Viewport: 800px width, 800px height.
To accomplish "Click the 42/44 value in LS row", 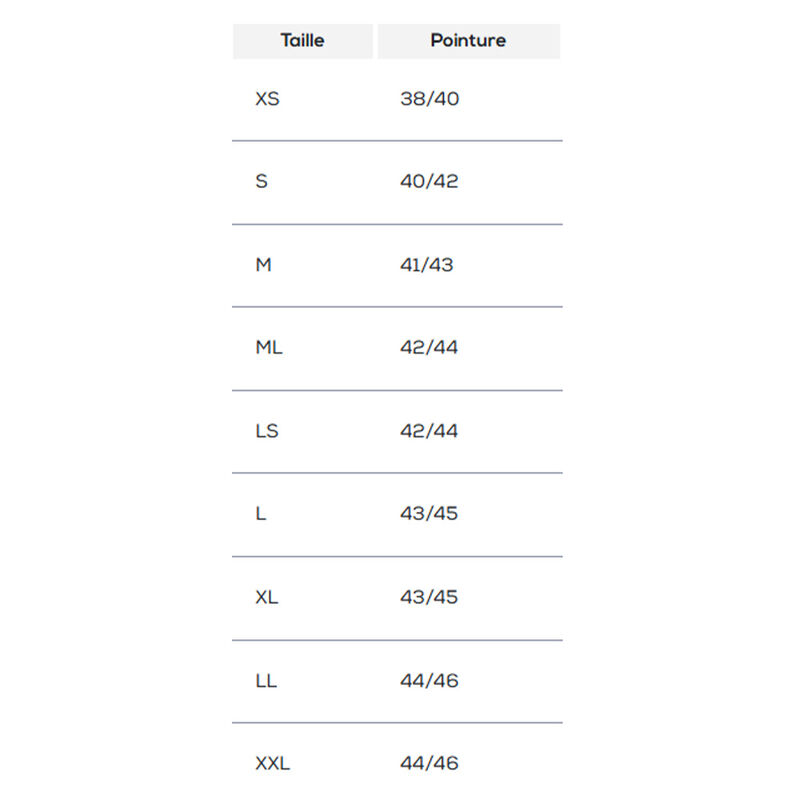I will [429, 431].
